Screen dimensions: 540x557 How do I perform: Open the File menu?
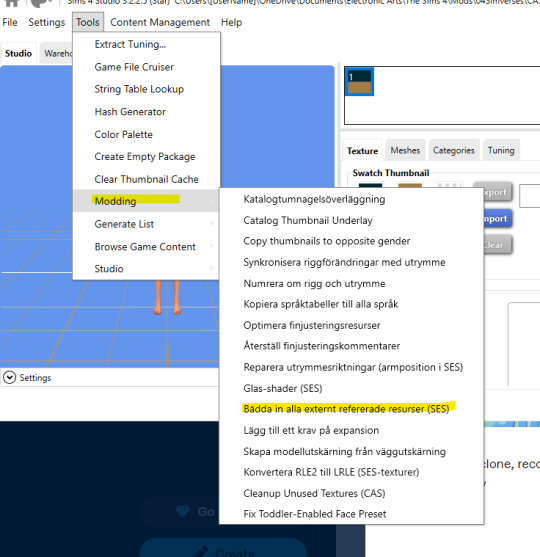(10, 22)
